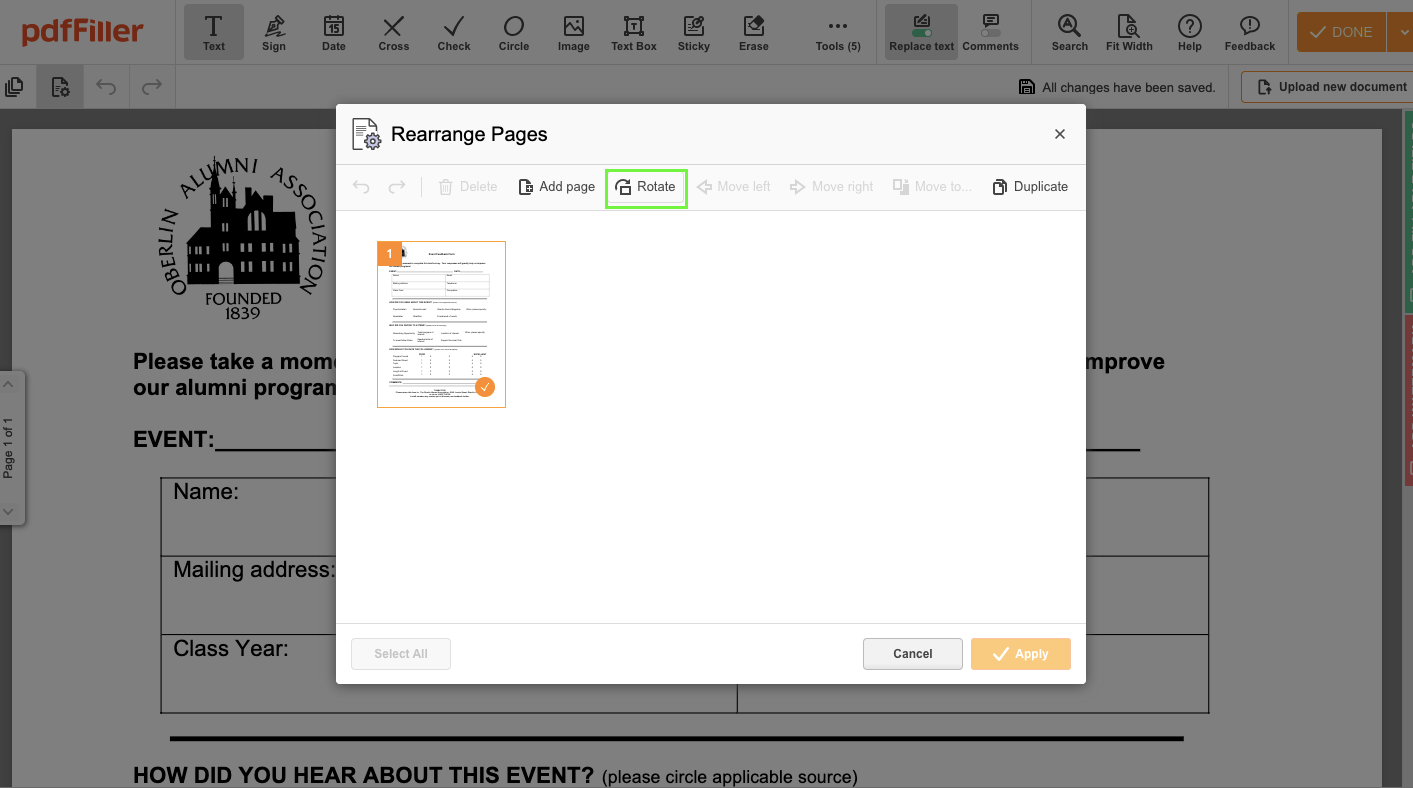
Task: Set zoom to Fit Width
Action: 1128,31
